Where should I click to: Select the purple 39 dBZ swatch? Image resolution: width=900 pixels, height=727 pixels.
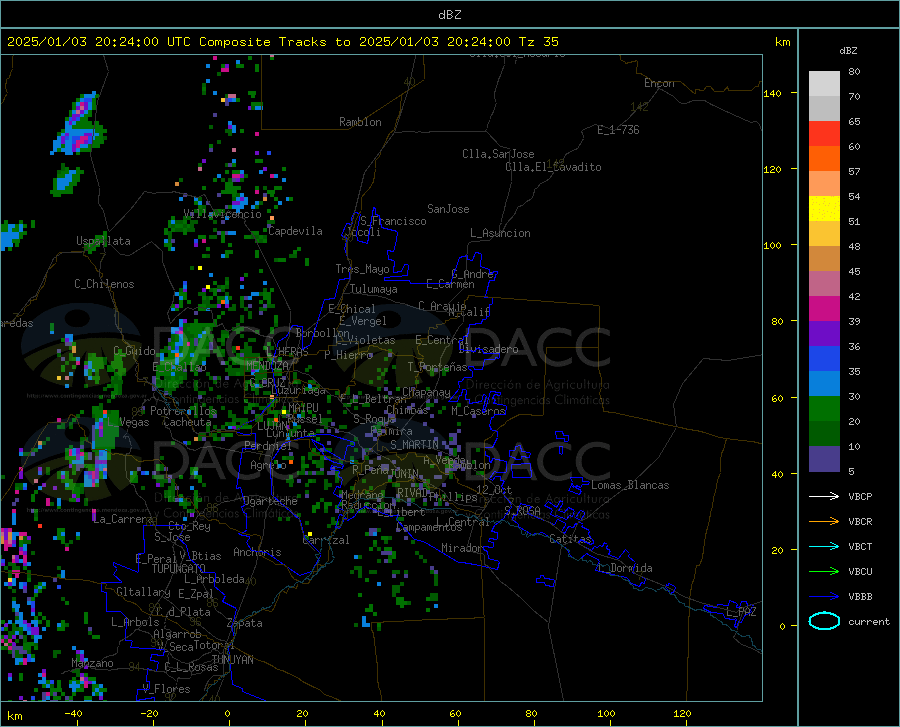tap(824, 334)
